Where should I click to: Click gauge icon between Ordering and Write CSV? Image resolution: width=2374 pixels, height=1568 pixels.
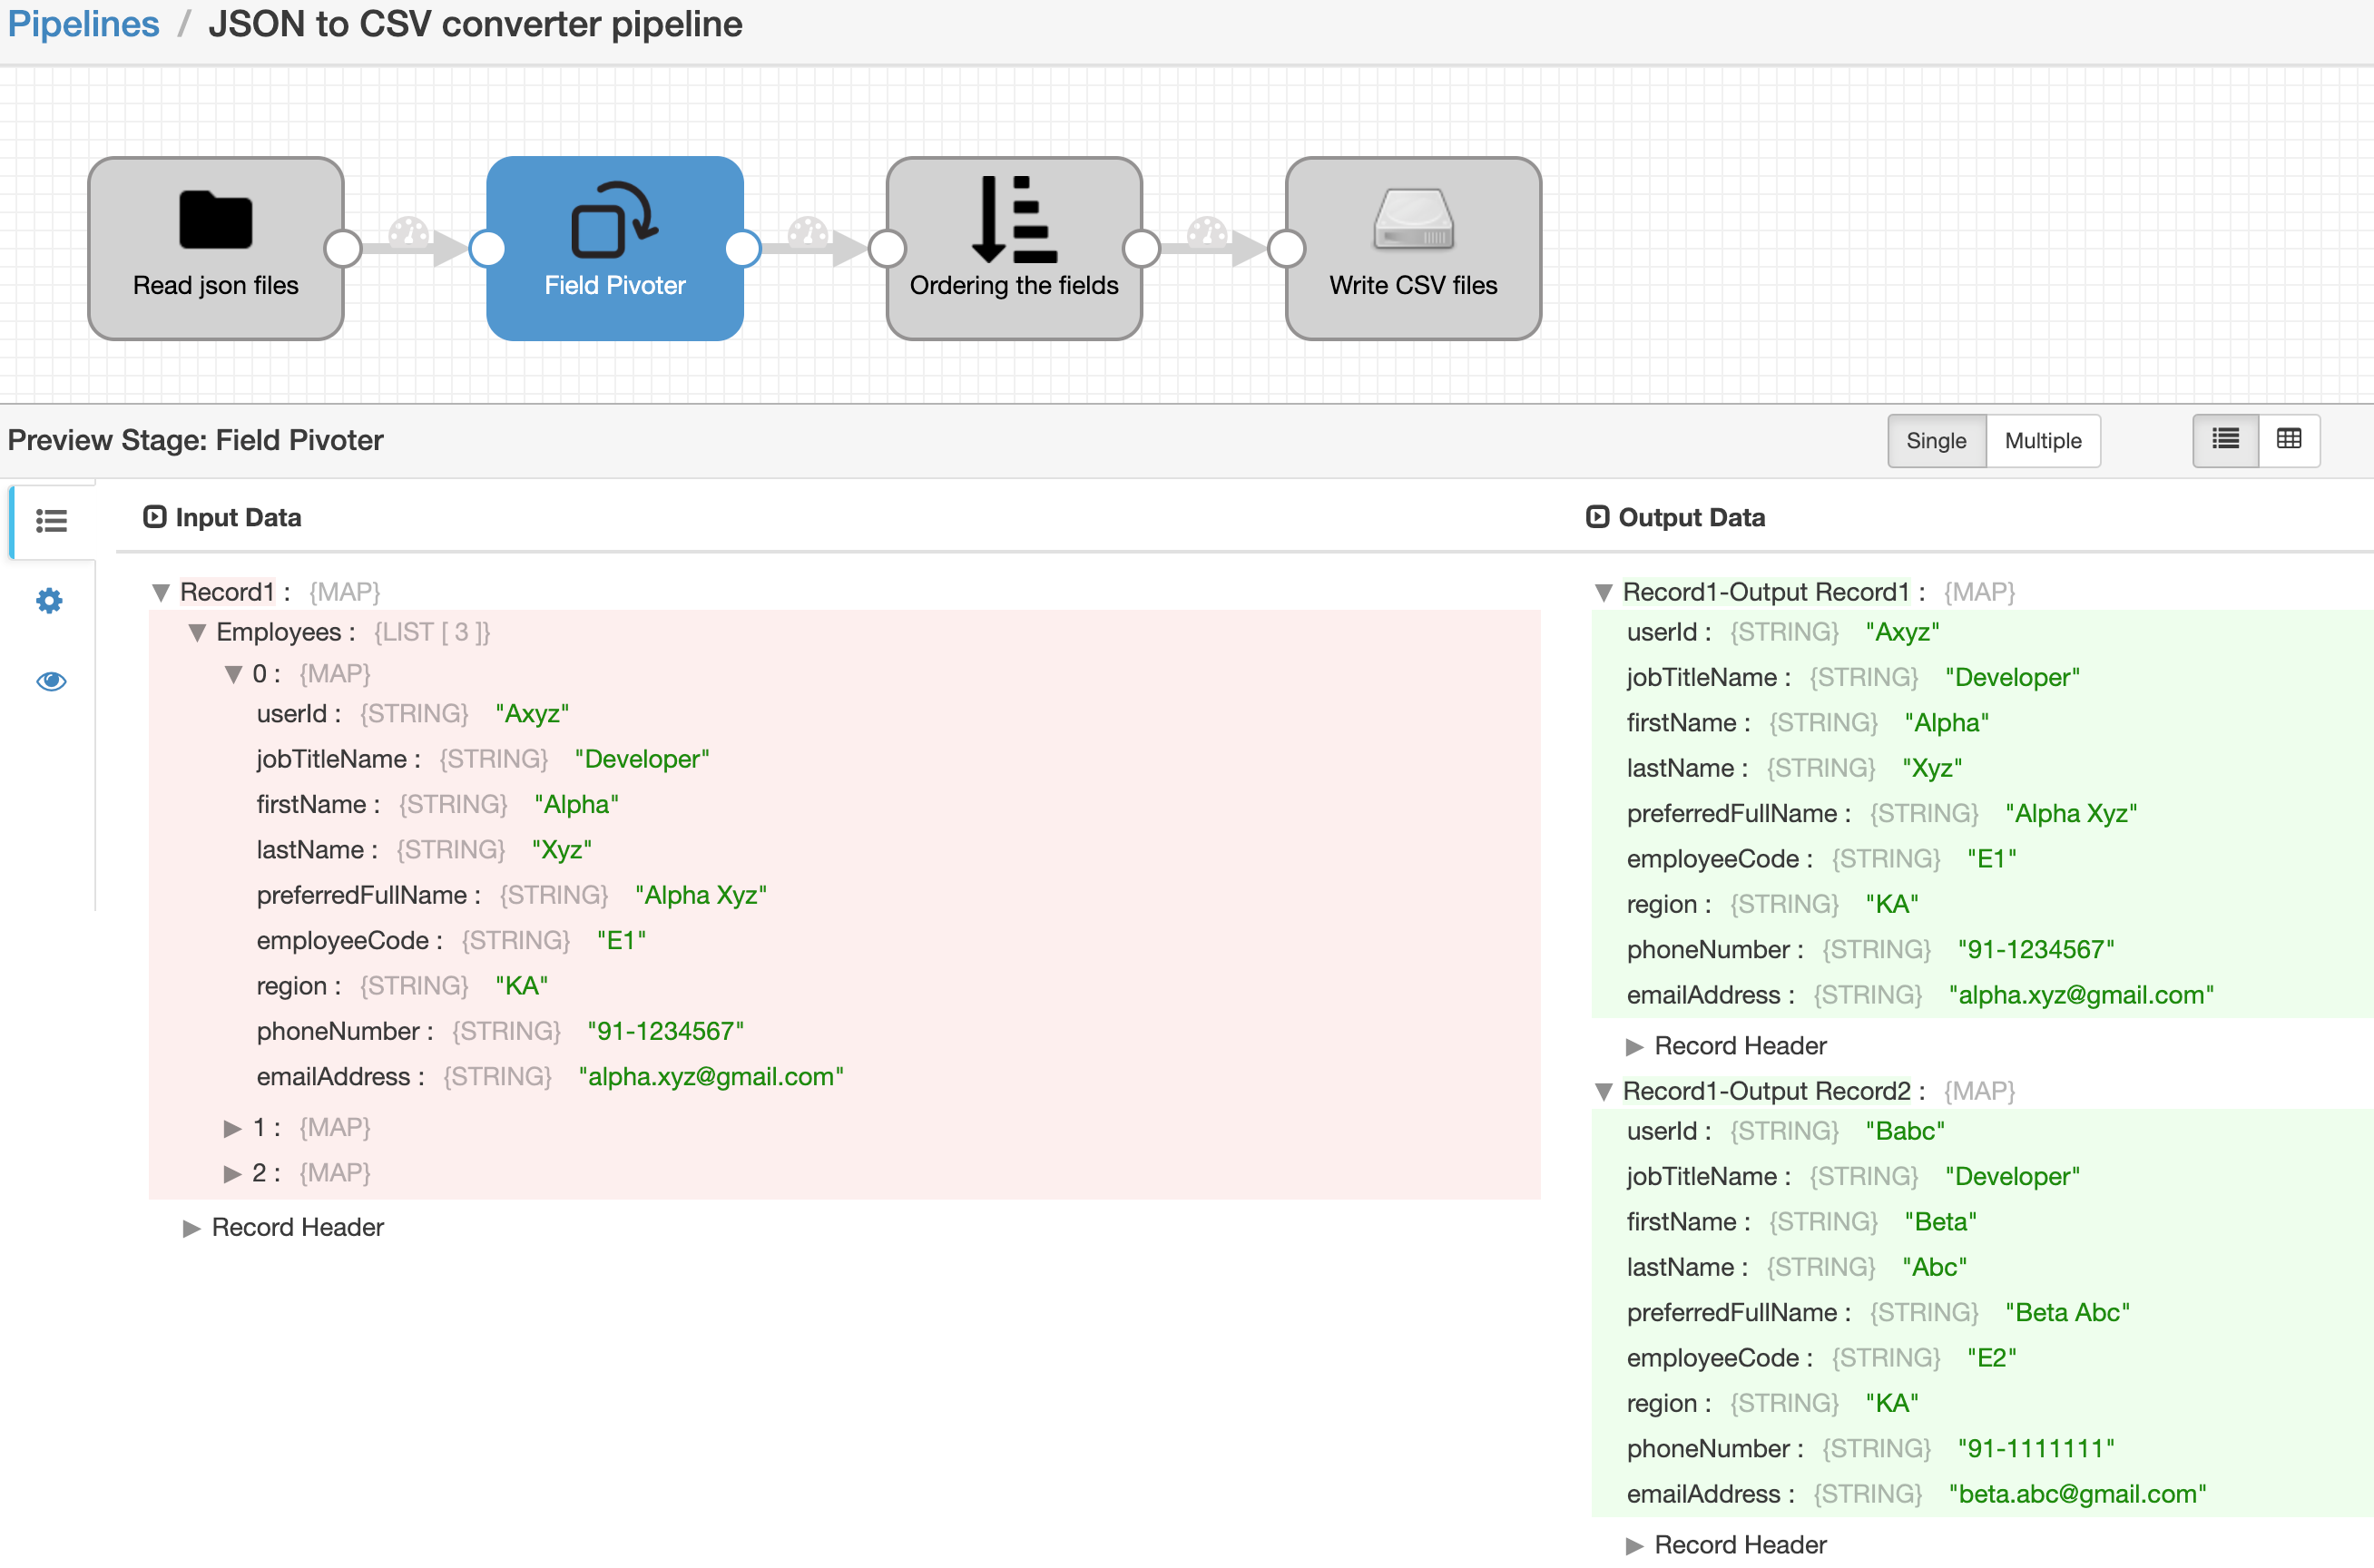(1207, 233)
